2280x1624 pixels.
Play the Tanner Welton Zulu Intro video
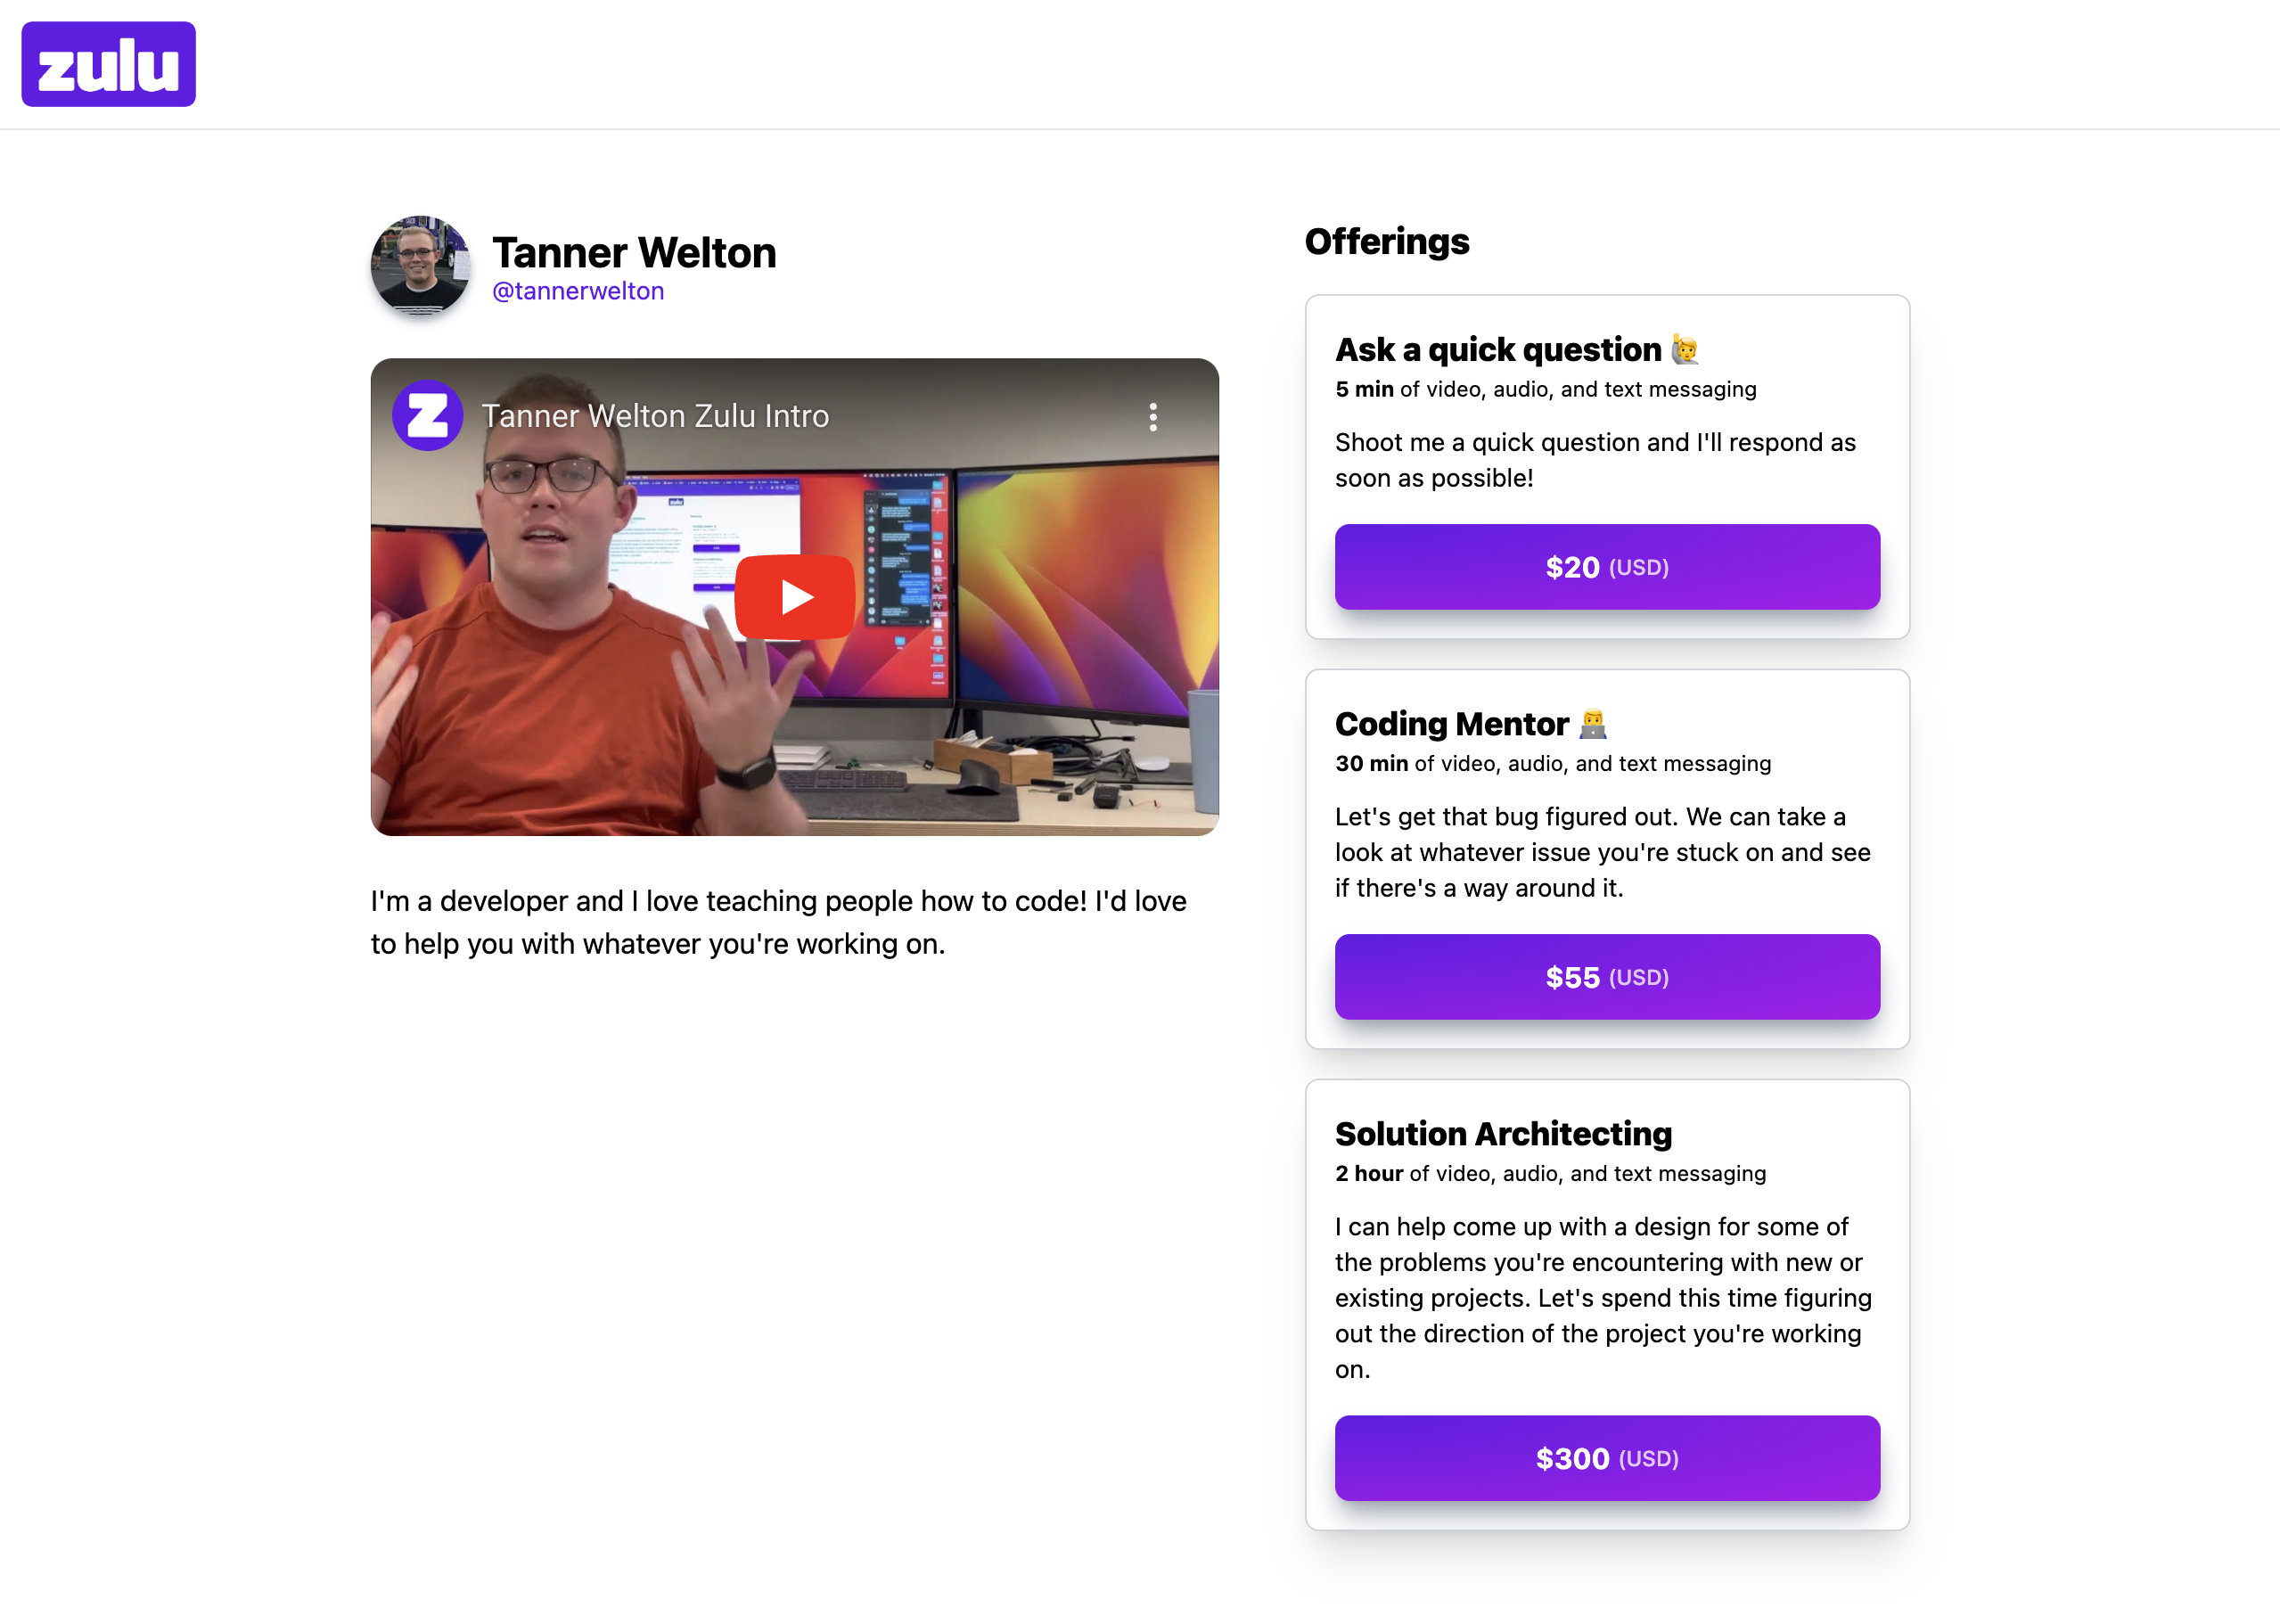click(795, 597)
